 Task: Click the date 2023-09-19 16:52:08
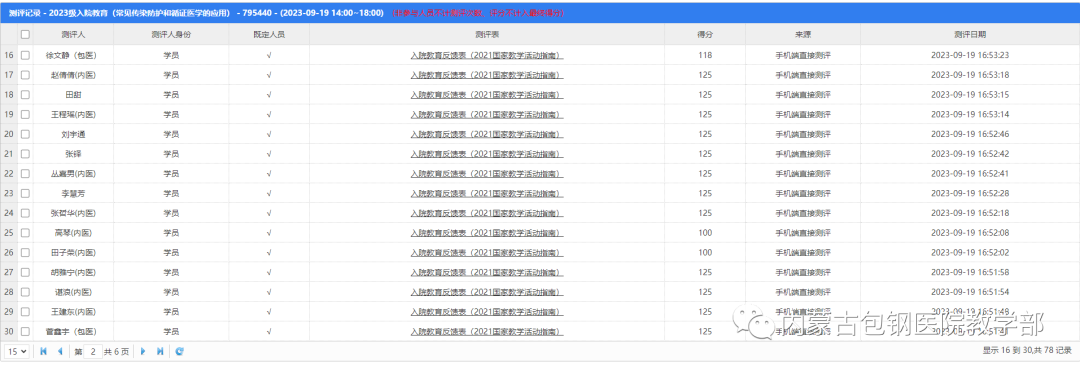pos(970,233)
